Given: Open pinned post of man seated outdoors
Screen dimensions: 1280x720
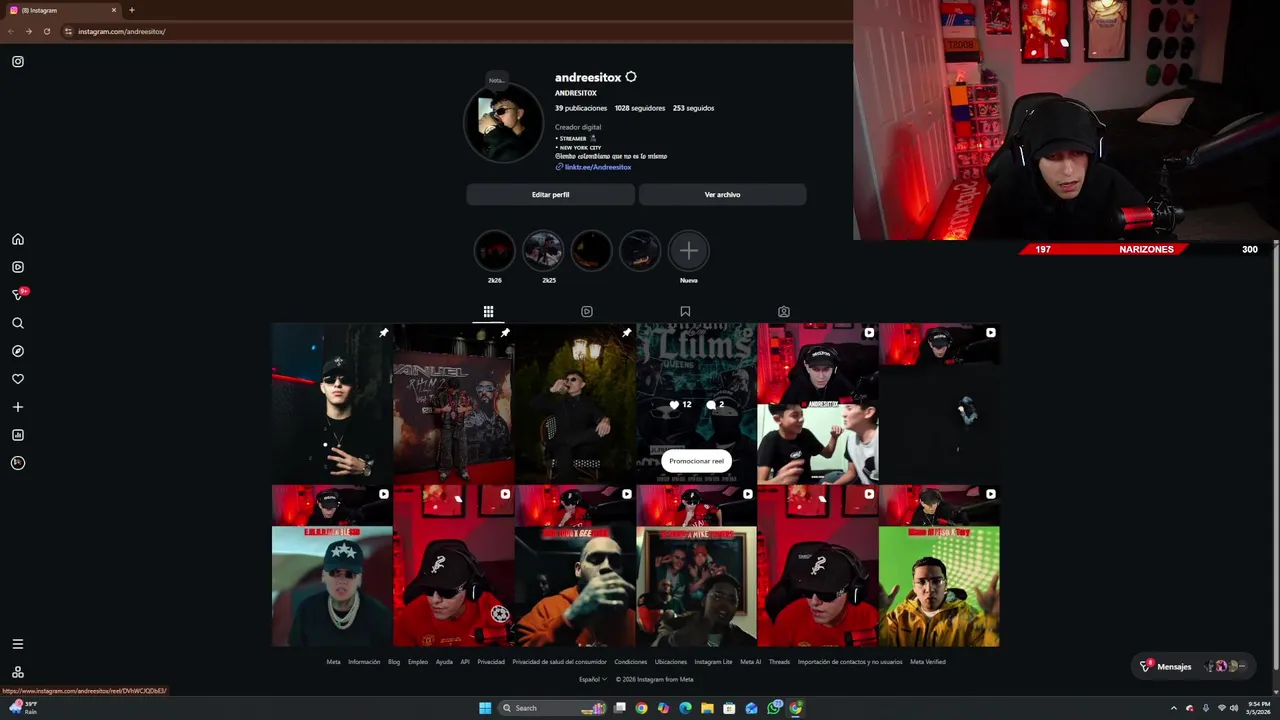Looking at the screenshot, I should tap(575, 404).
